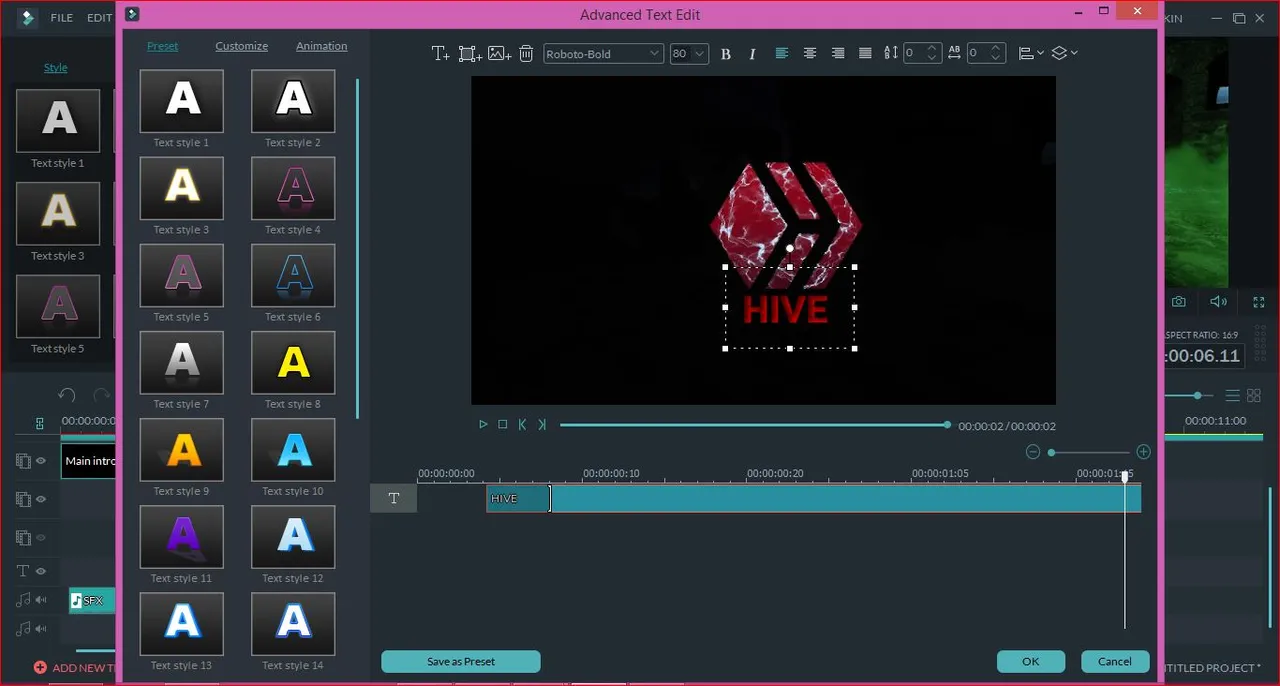Open the FILE menu
The height and width of the screenshot is (686, 1280).
tap(62, 18)
